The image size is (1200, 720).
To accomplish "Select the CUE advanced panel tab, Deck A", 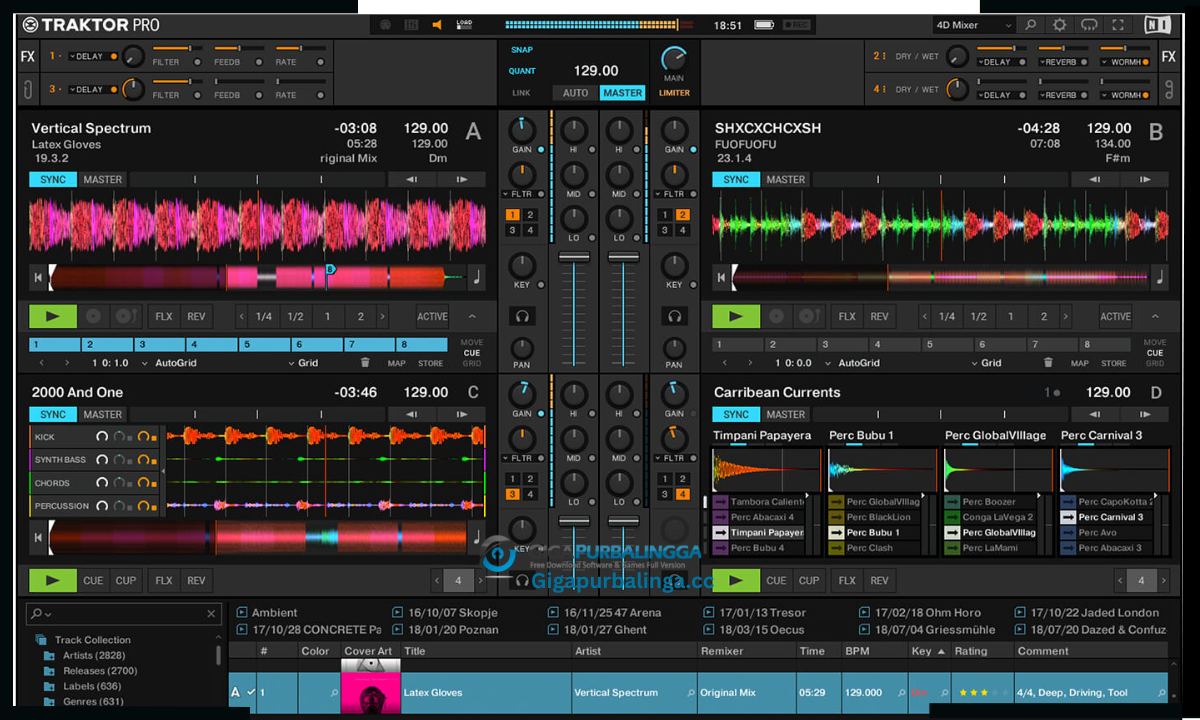I will (x=472, y=353).
